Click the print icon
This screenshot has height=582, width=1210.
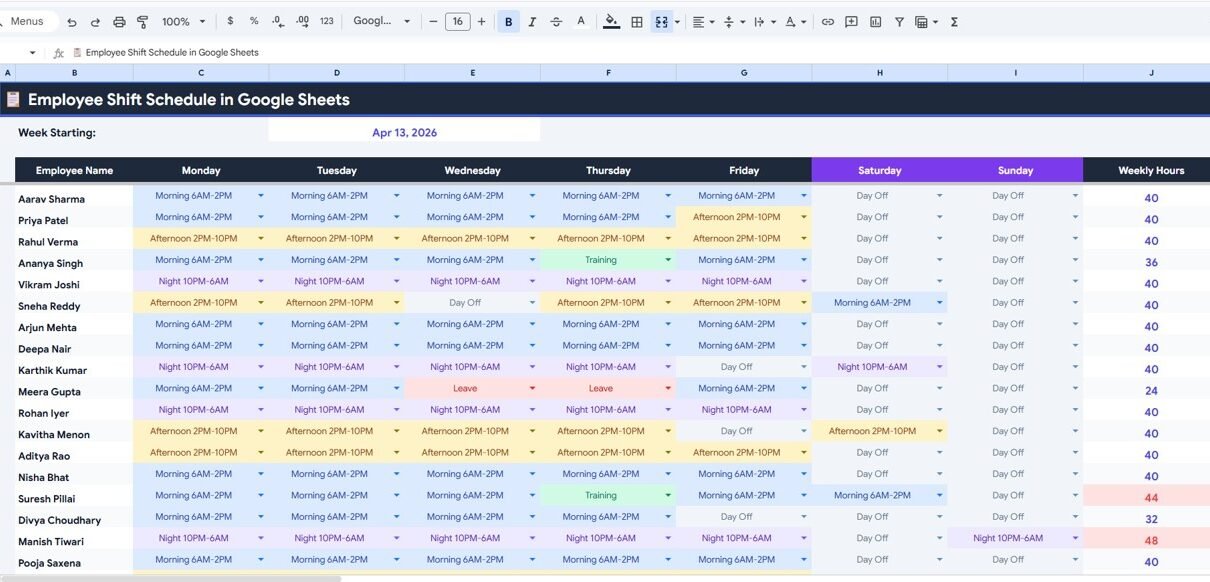pos(119,22)
